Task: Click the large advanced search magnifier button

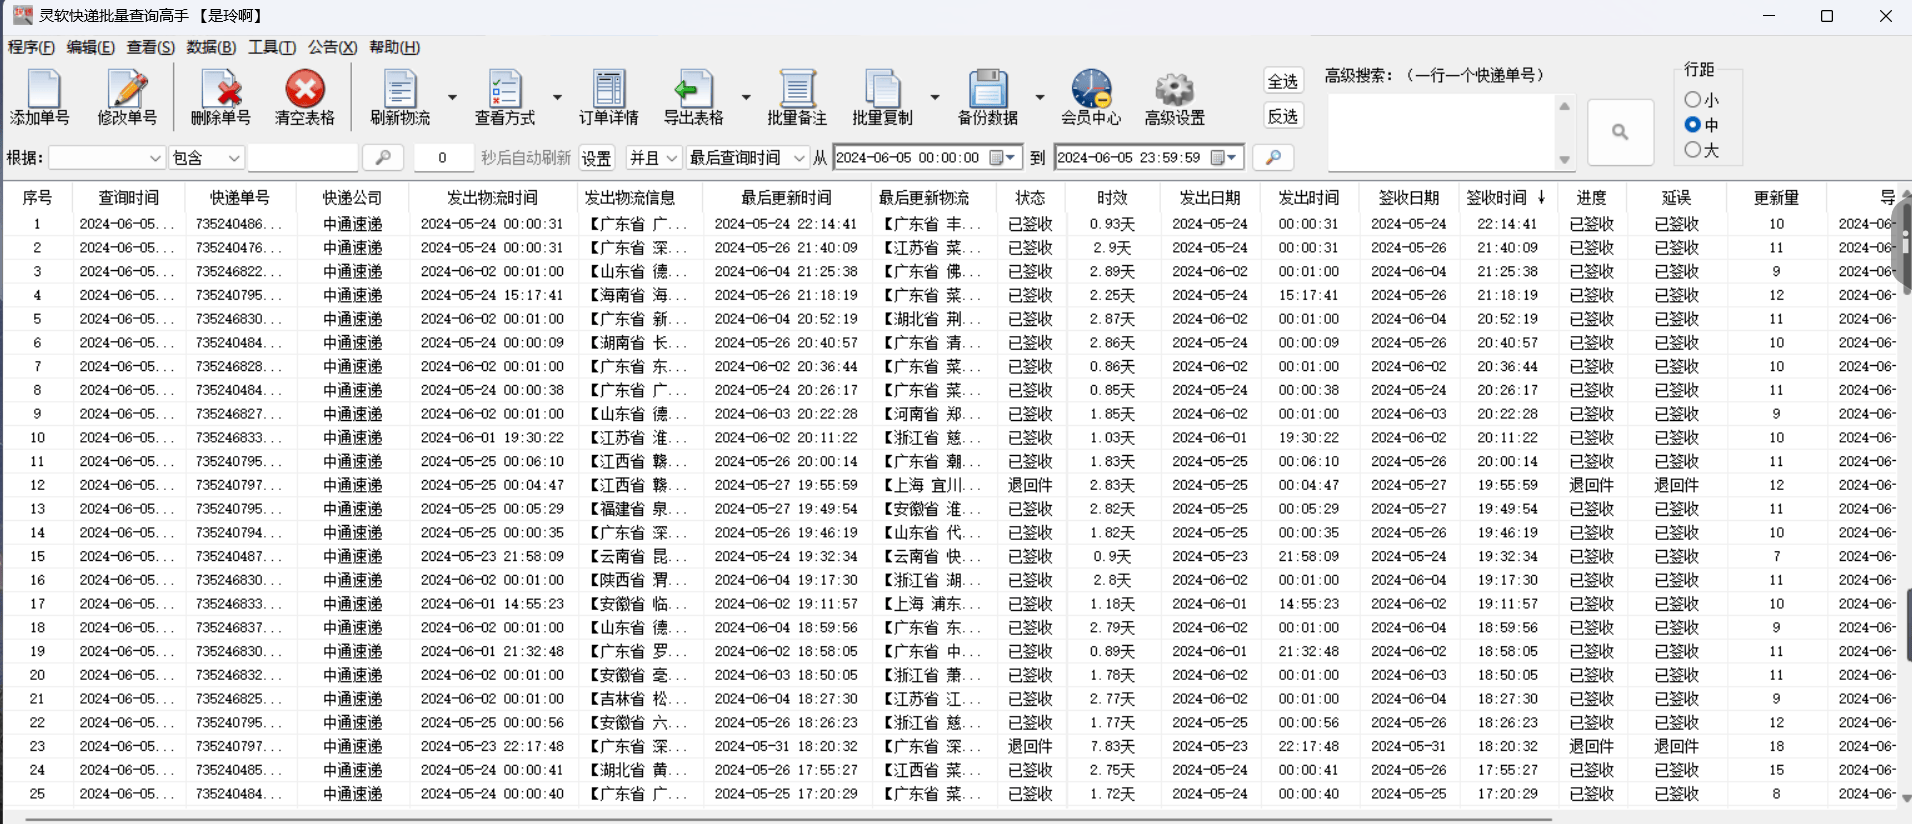Action: pyautogui.click(x=1620, y=132)
